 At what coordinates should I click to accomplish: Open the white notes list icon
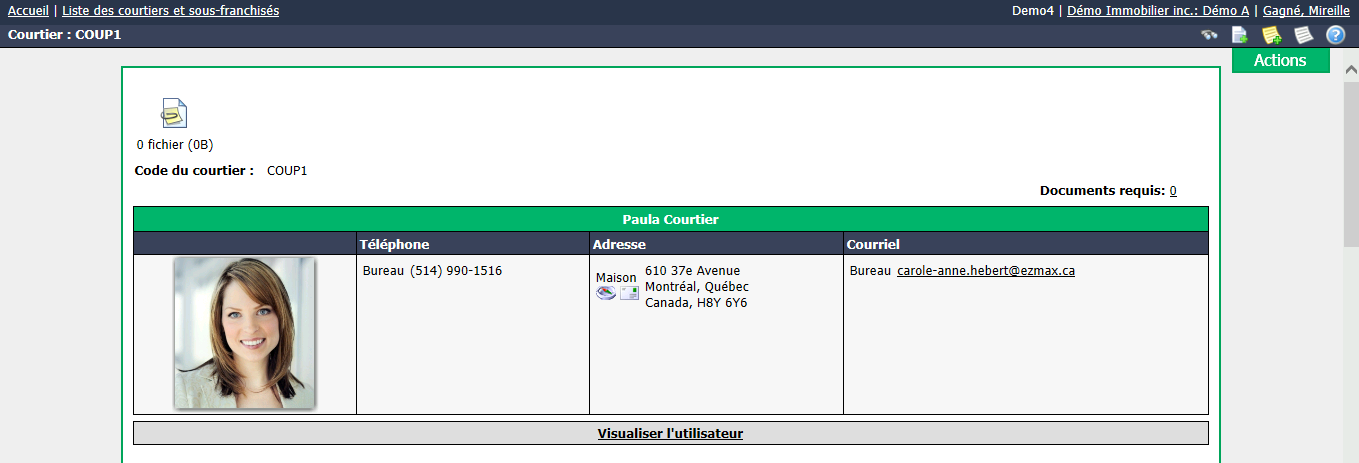coord(1304,35)
